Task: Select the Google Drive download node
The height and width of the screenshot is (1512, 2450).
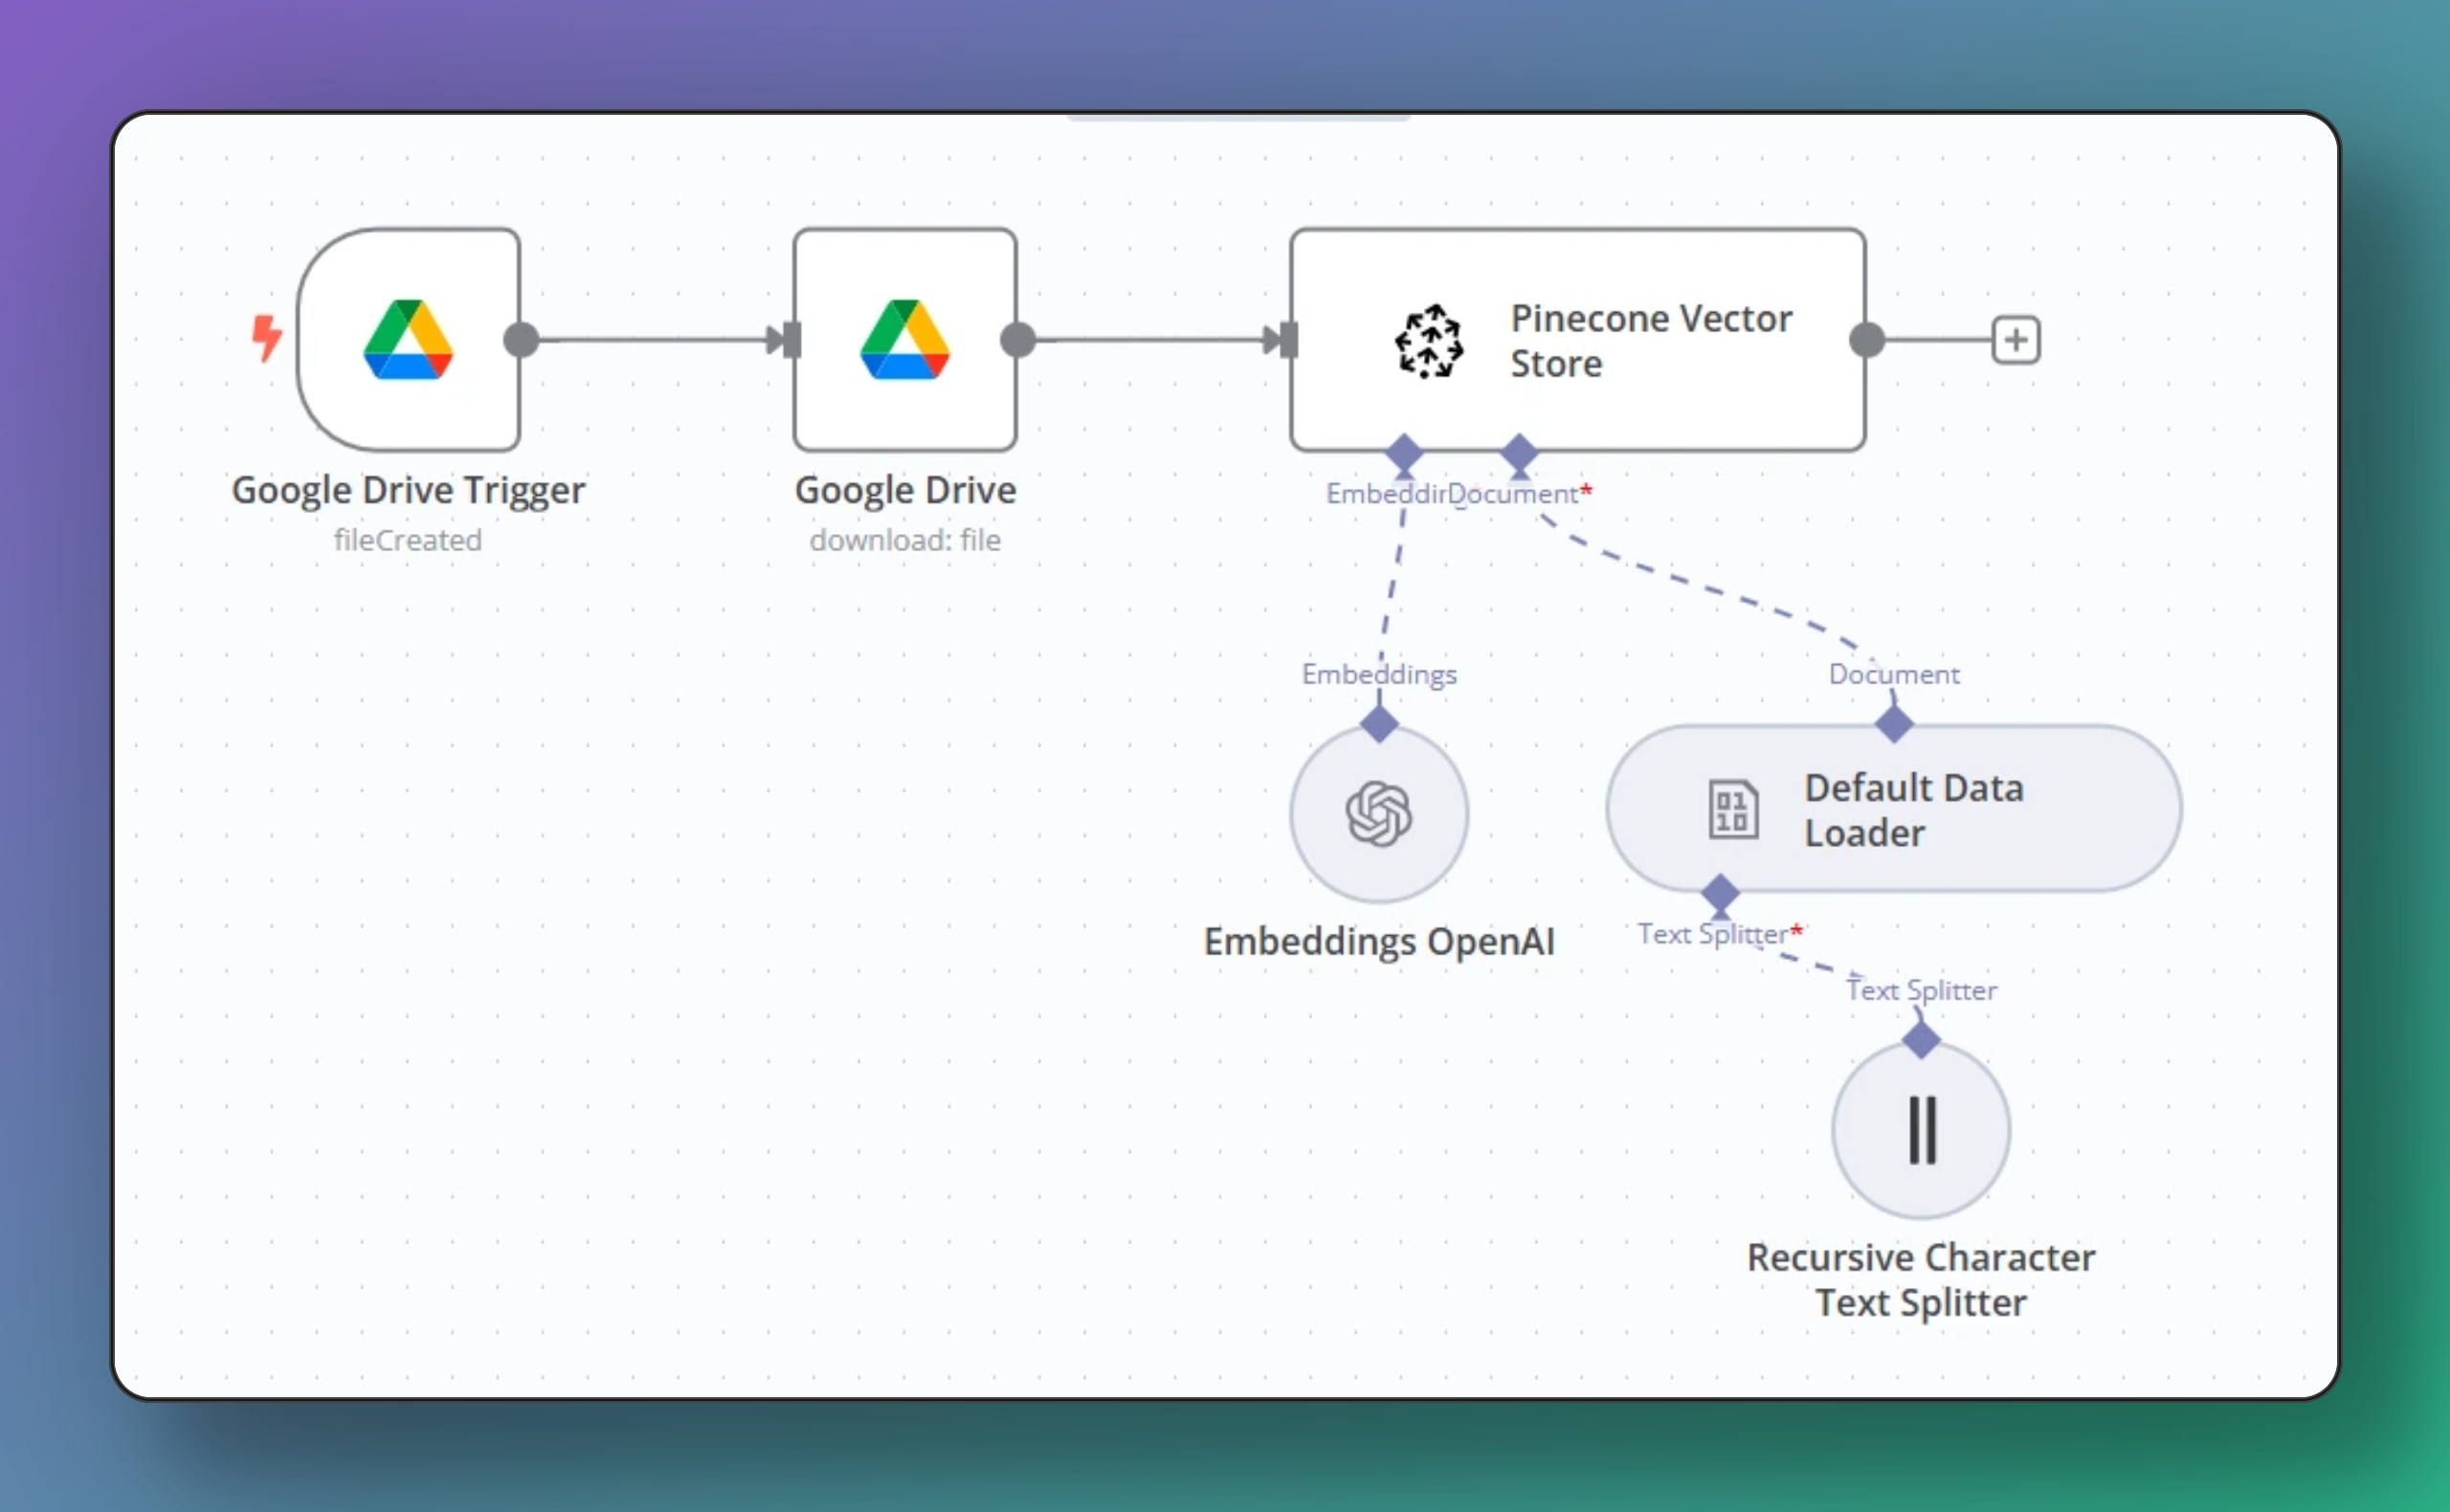Action: [x=905, y=340]
